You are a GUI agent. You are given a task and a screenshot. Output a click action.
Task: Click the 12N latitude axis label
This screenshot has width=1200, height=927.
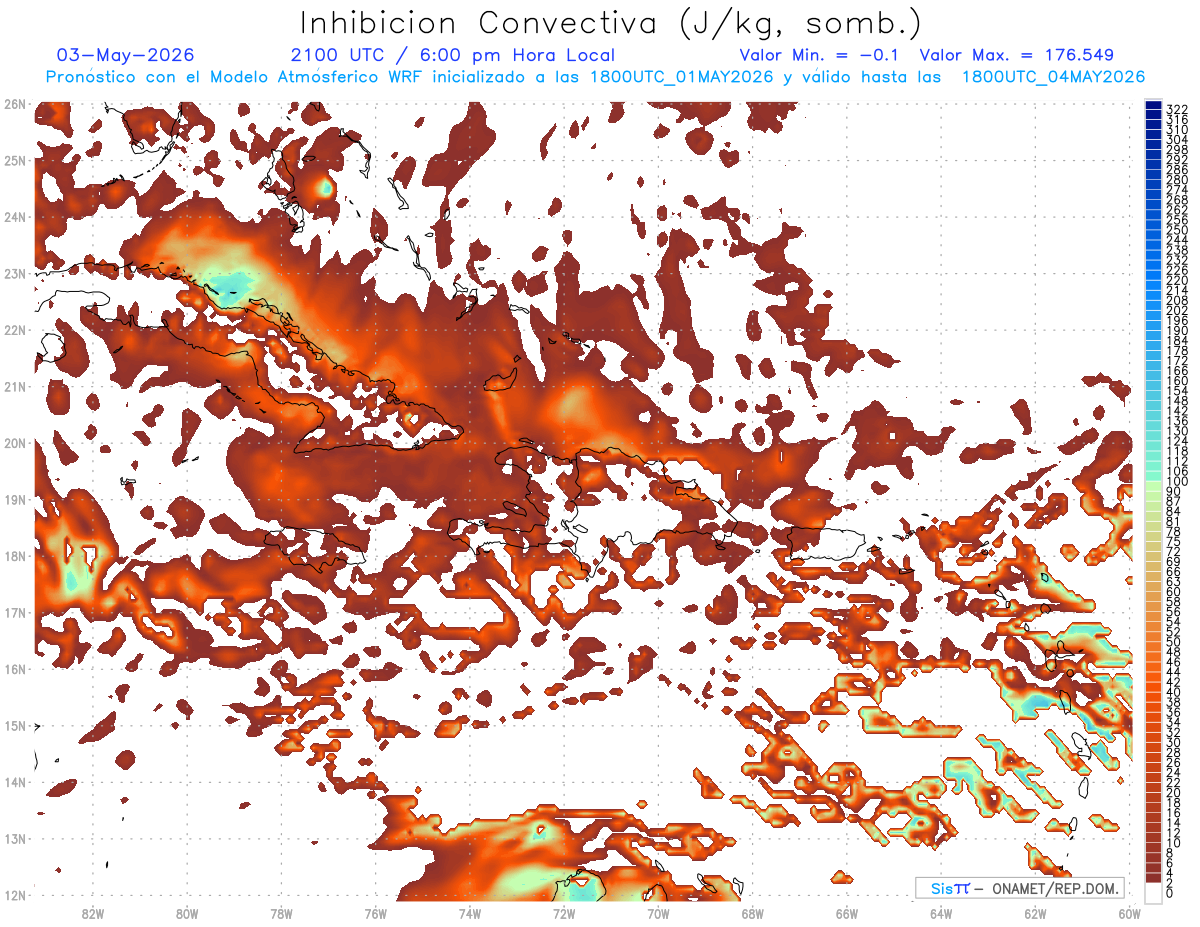click(14, 895)
